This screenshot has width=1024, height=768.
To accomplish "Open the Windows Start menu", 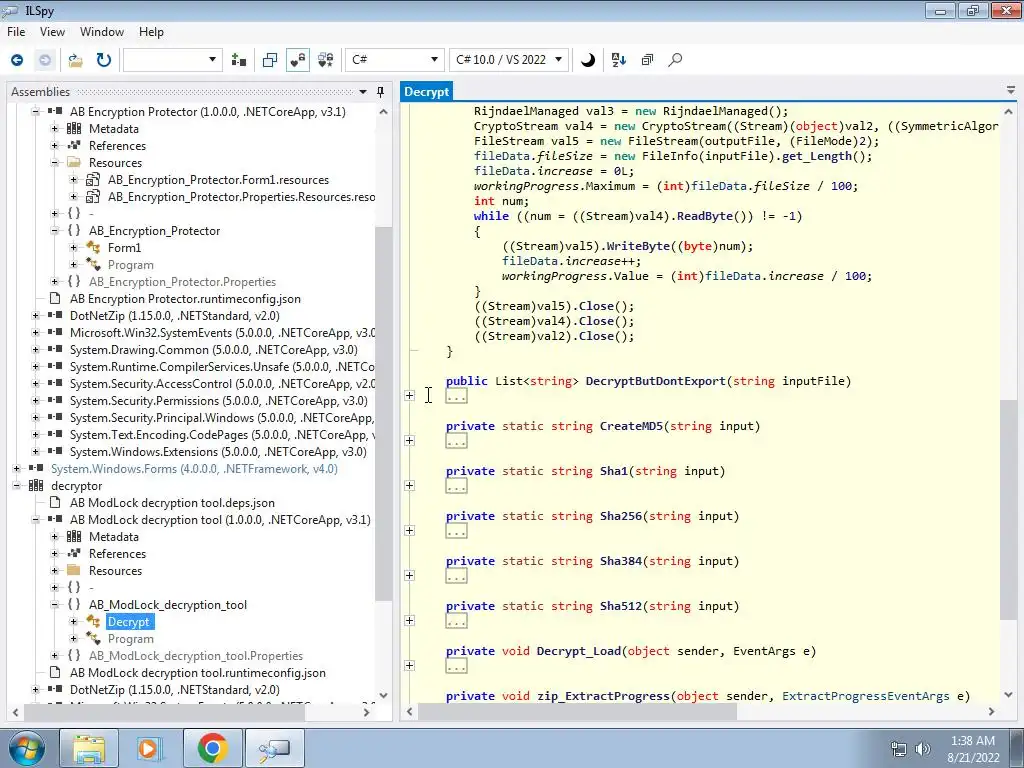I will point(25,748).
